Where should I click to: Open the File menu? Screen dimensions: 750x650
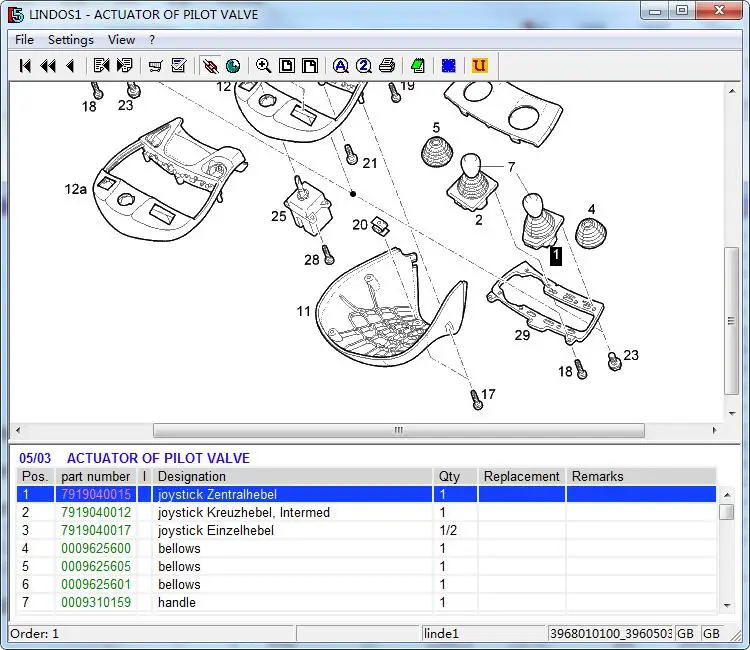(24, 40)
